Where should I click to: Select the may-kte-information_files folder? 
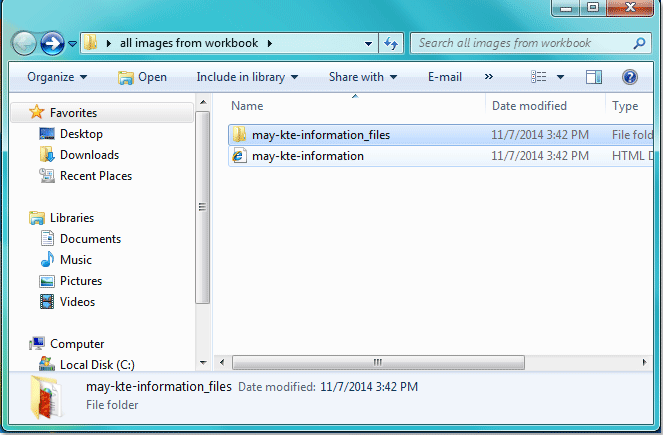point(320,135)
